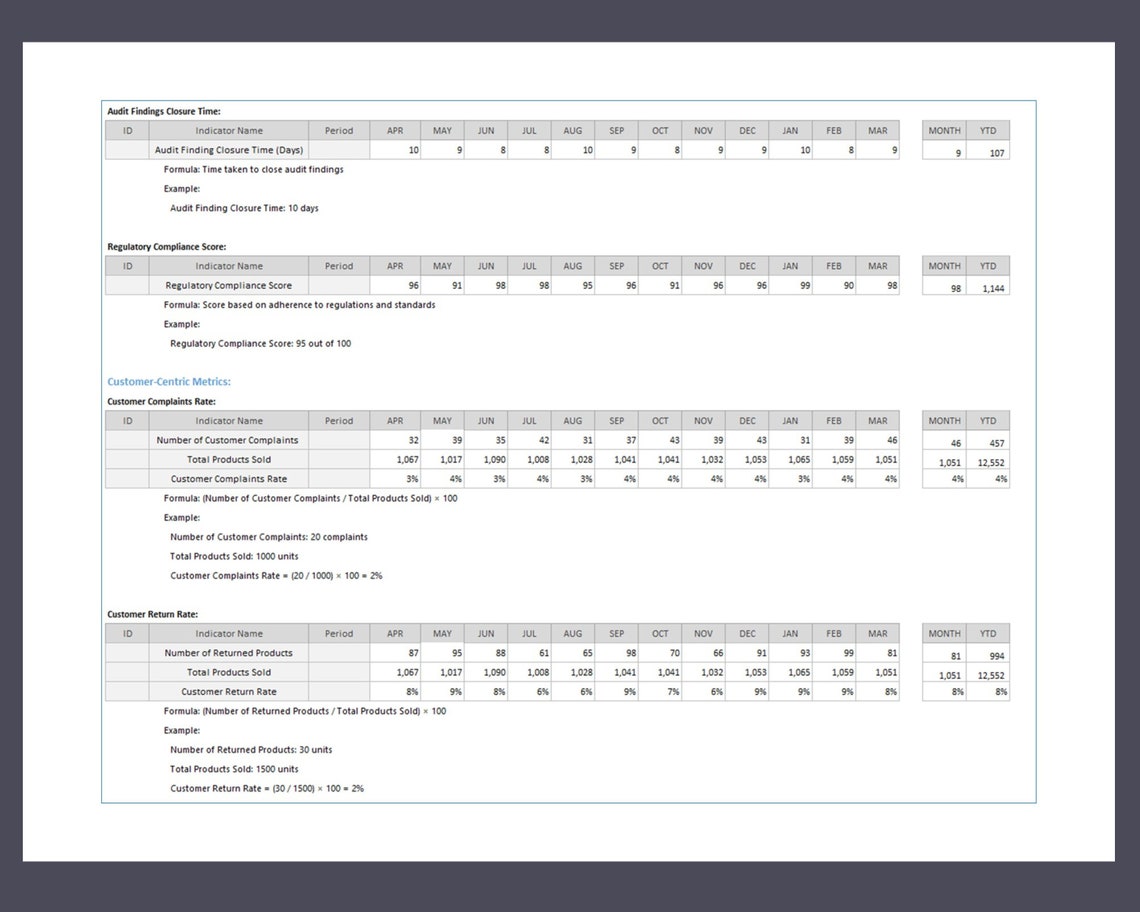
Task: Select the MAR column header in the returns table
Action: pos(877,633)
